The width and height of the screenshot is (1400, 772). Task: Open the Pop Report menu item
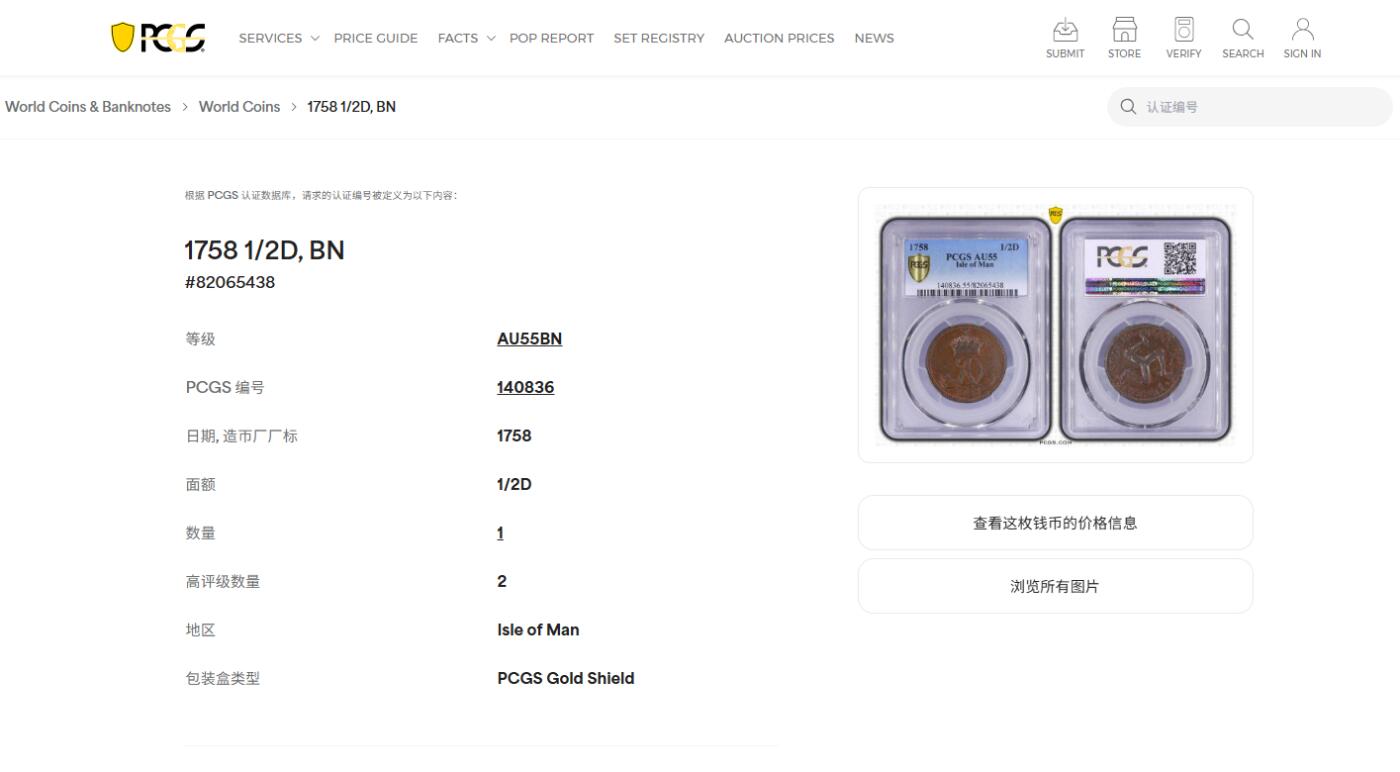[x=552, y=38]
